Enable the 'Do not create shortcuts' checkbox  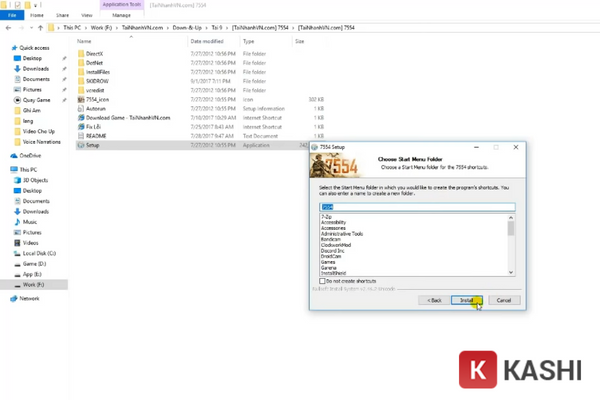(322, 281)
